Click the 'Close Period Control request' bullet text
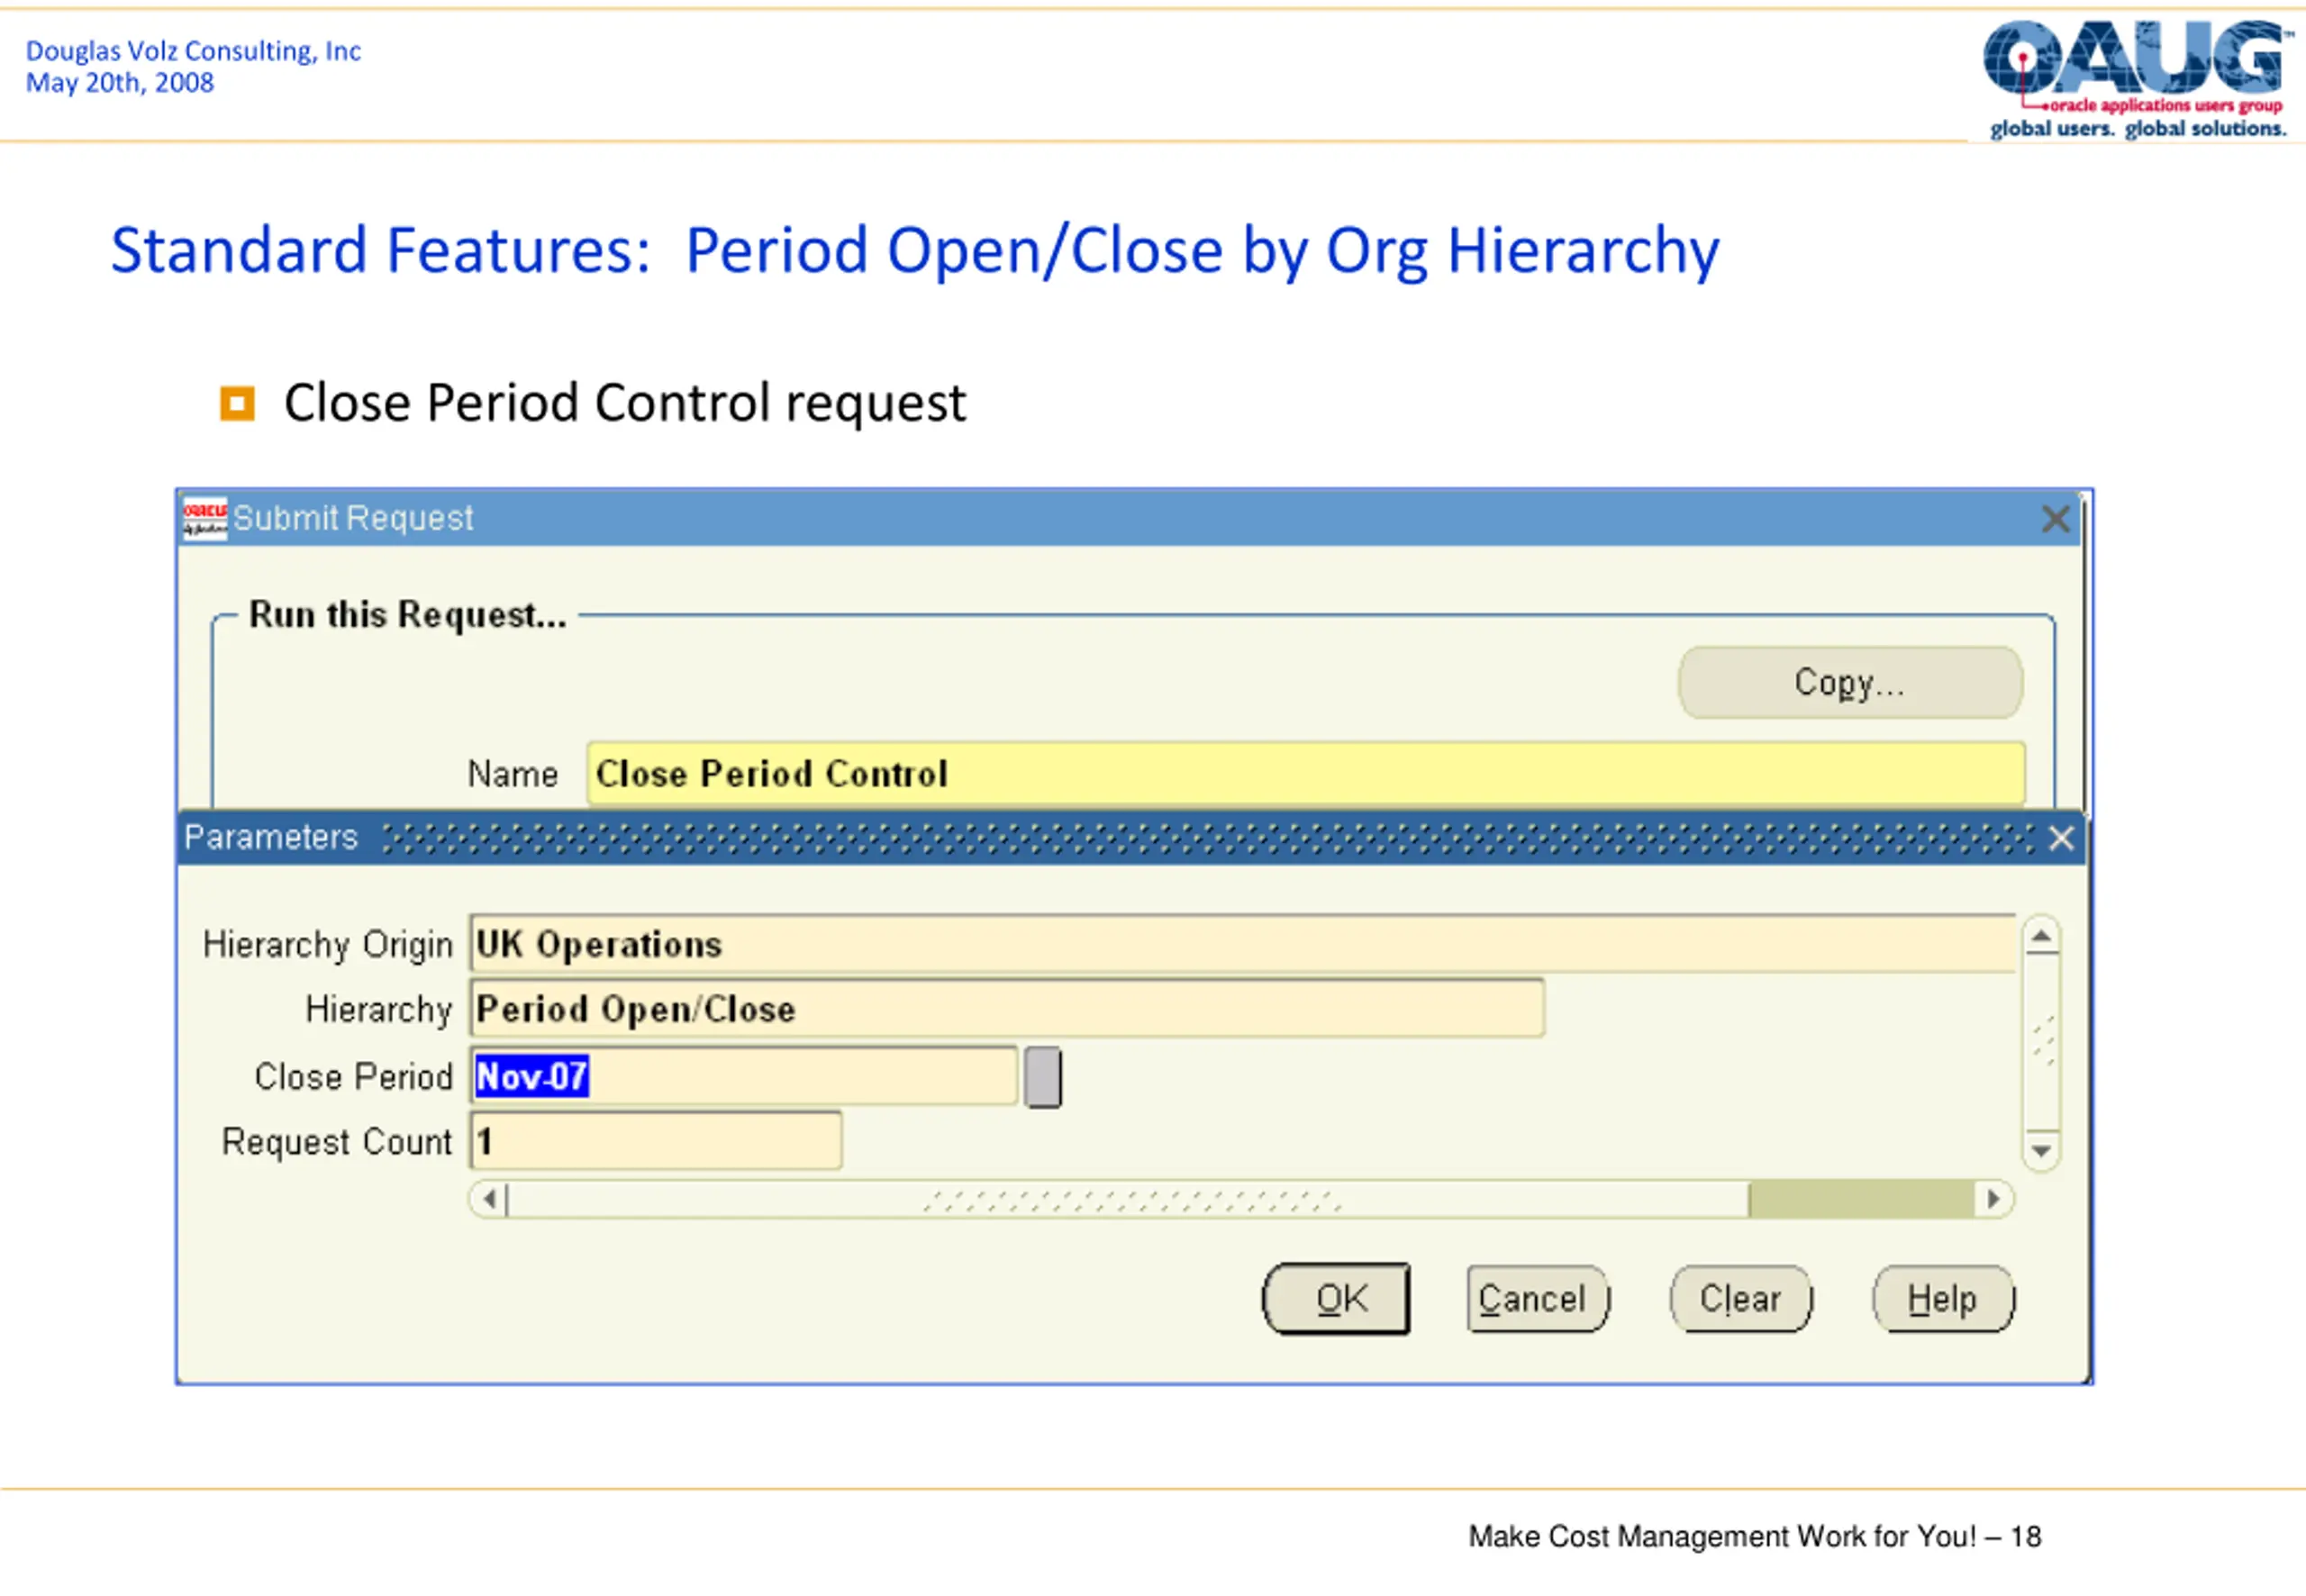Image resolution: width=2306 pixels, height=1596 pixels. [x=625, y=403]
